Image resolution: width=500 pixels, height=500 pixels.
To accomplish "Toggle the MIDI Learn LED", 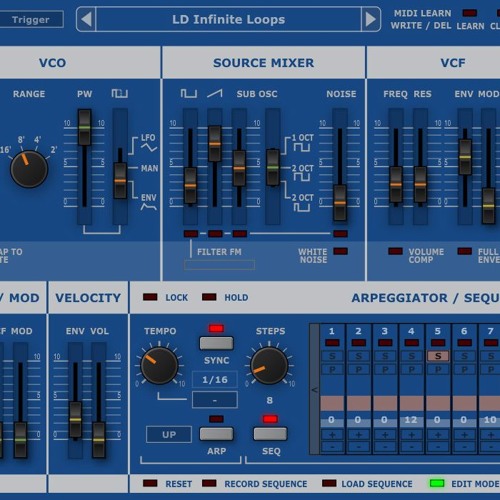I will point(469,13).
